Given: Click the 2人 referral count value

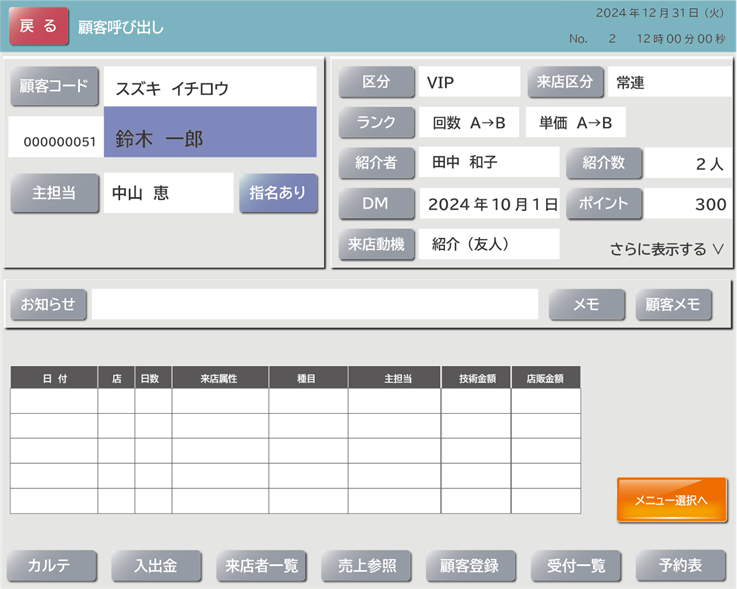Looking at the screenshot, I should pos(688,163).
